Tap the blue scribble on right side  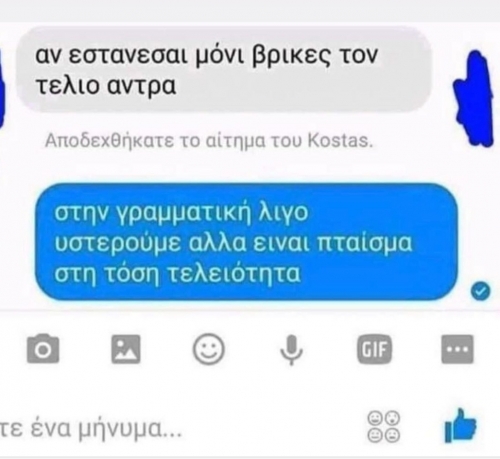coord(474,98)
